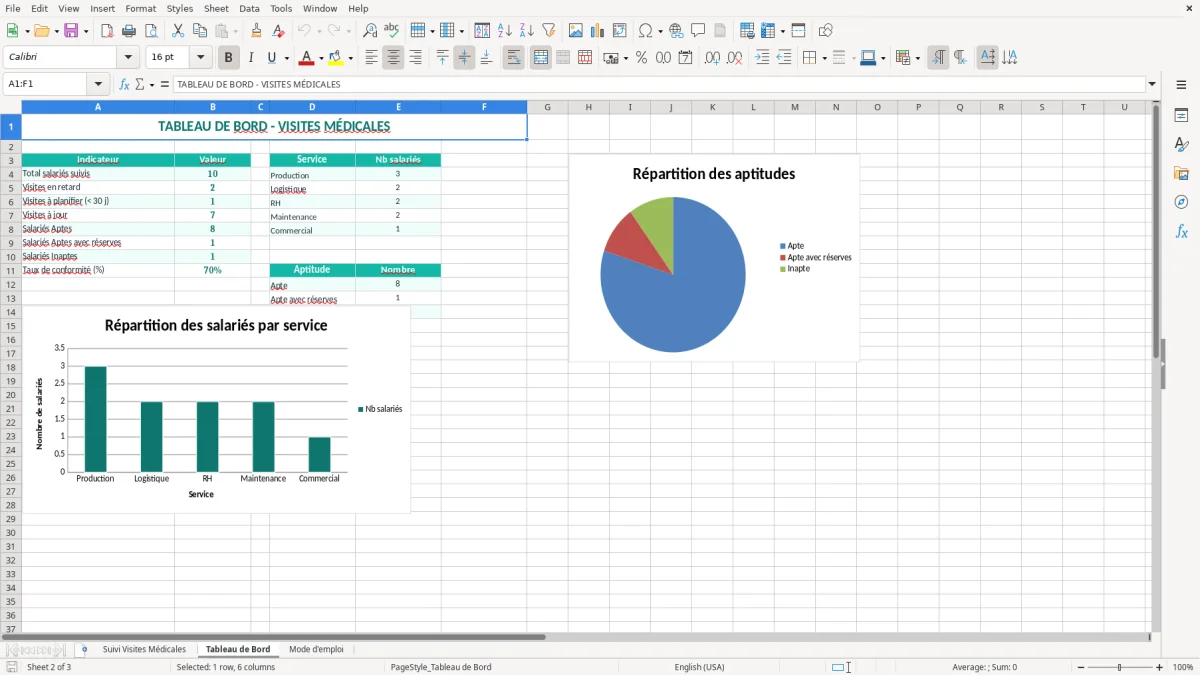Toggle Bold formatting
1200x675 pixels.
pyautogui.click(x=228, y=58)
